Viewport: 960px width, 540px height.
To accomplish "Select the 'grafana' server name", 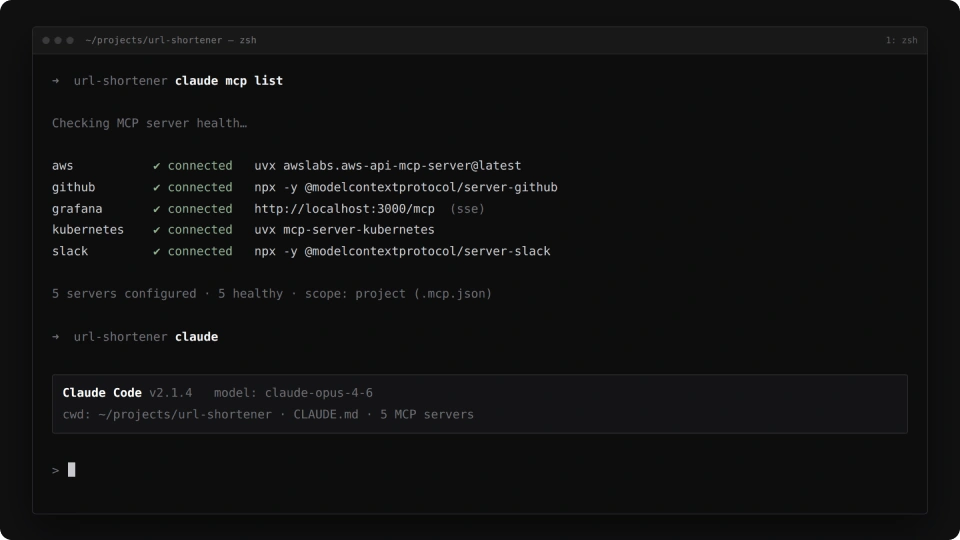I will [x=77, y=209].
